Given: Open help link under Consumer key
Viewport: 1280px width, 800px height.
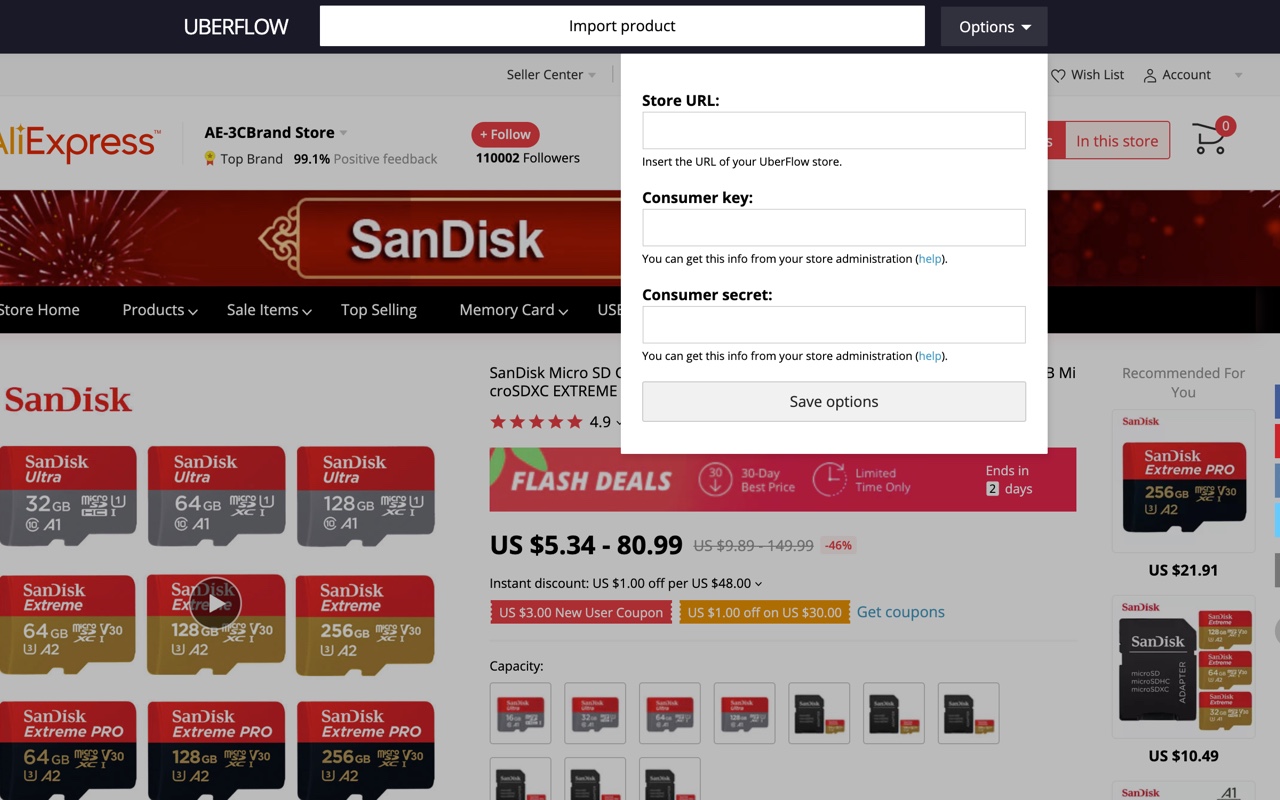Looking at the screenshot, I should [930, 259].
